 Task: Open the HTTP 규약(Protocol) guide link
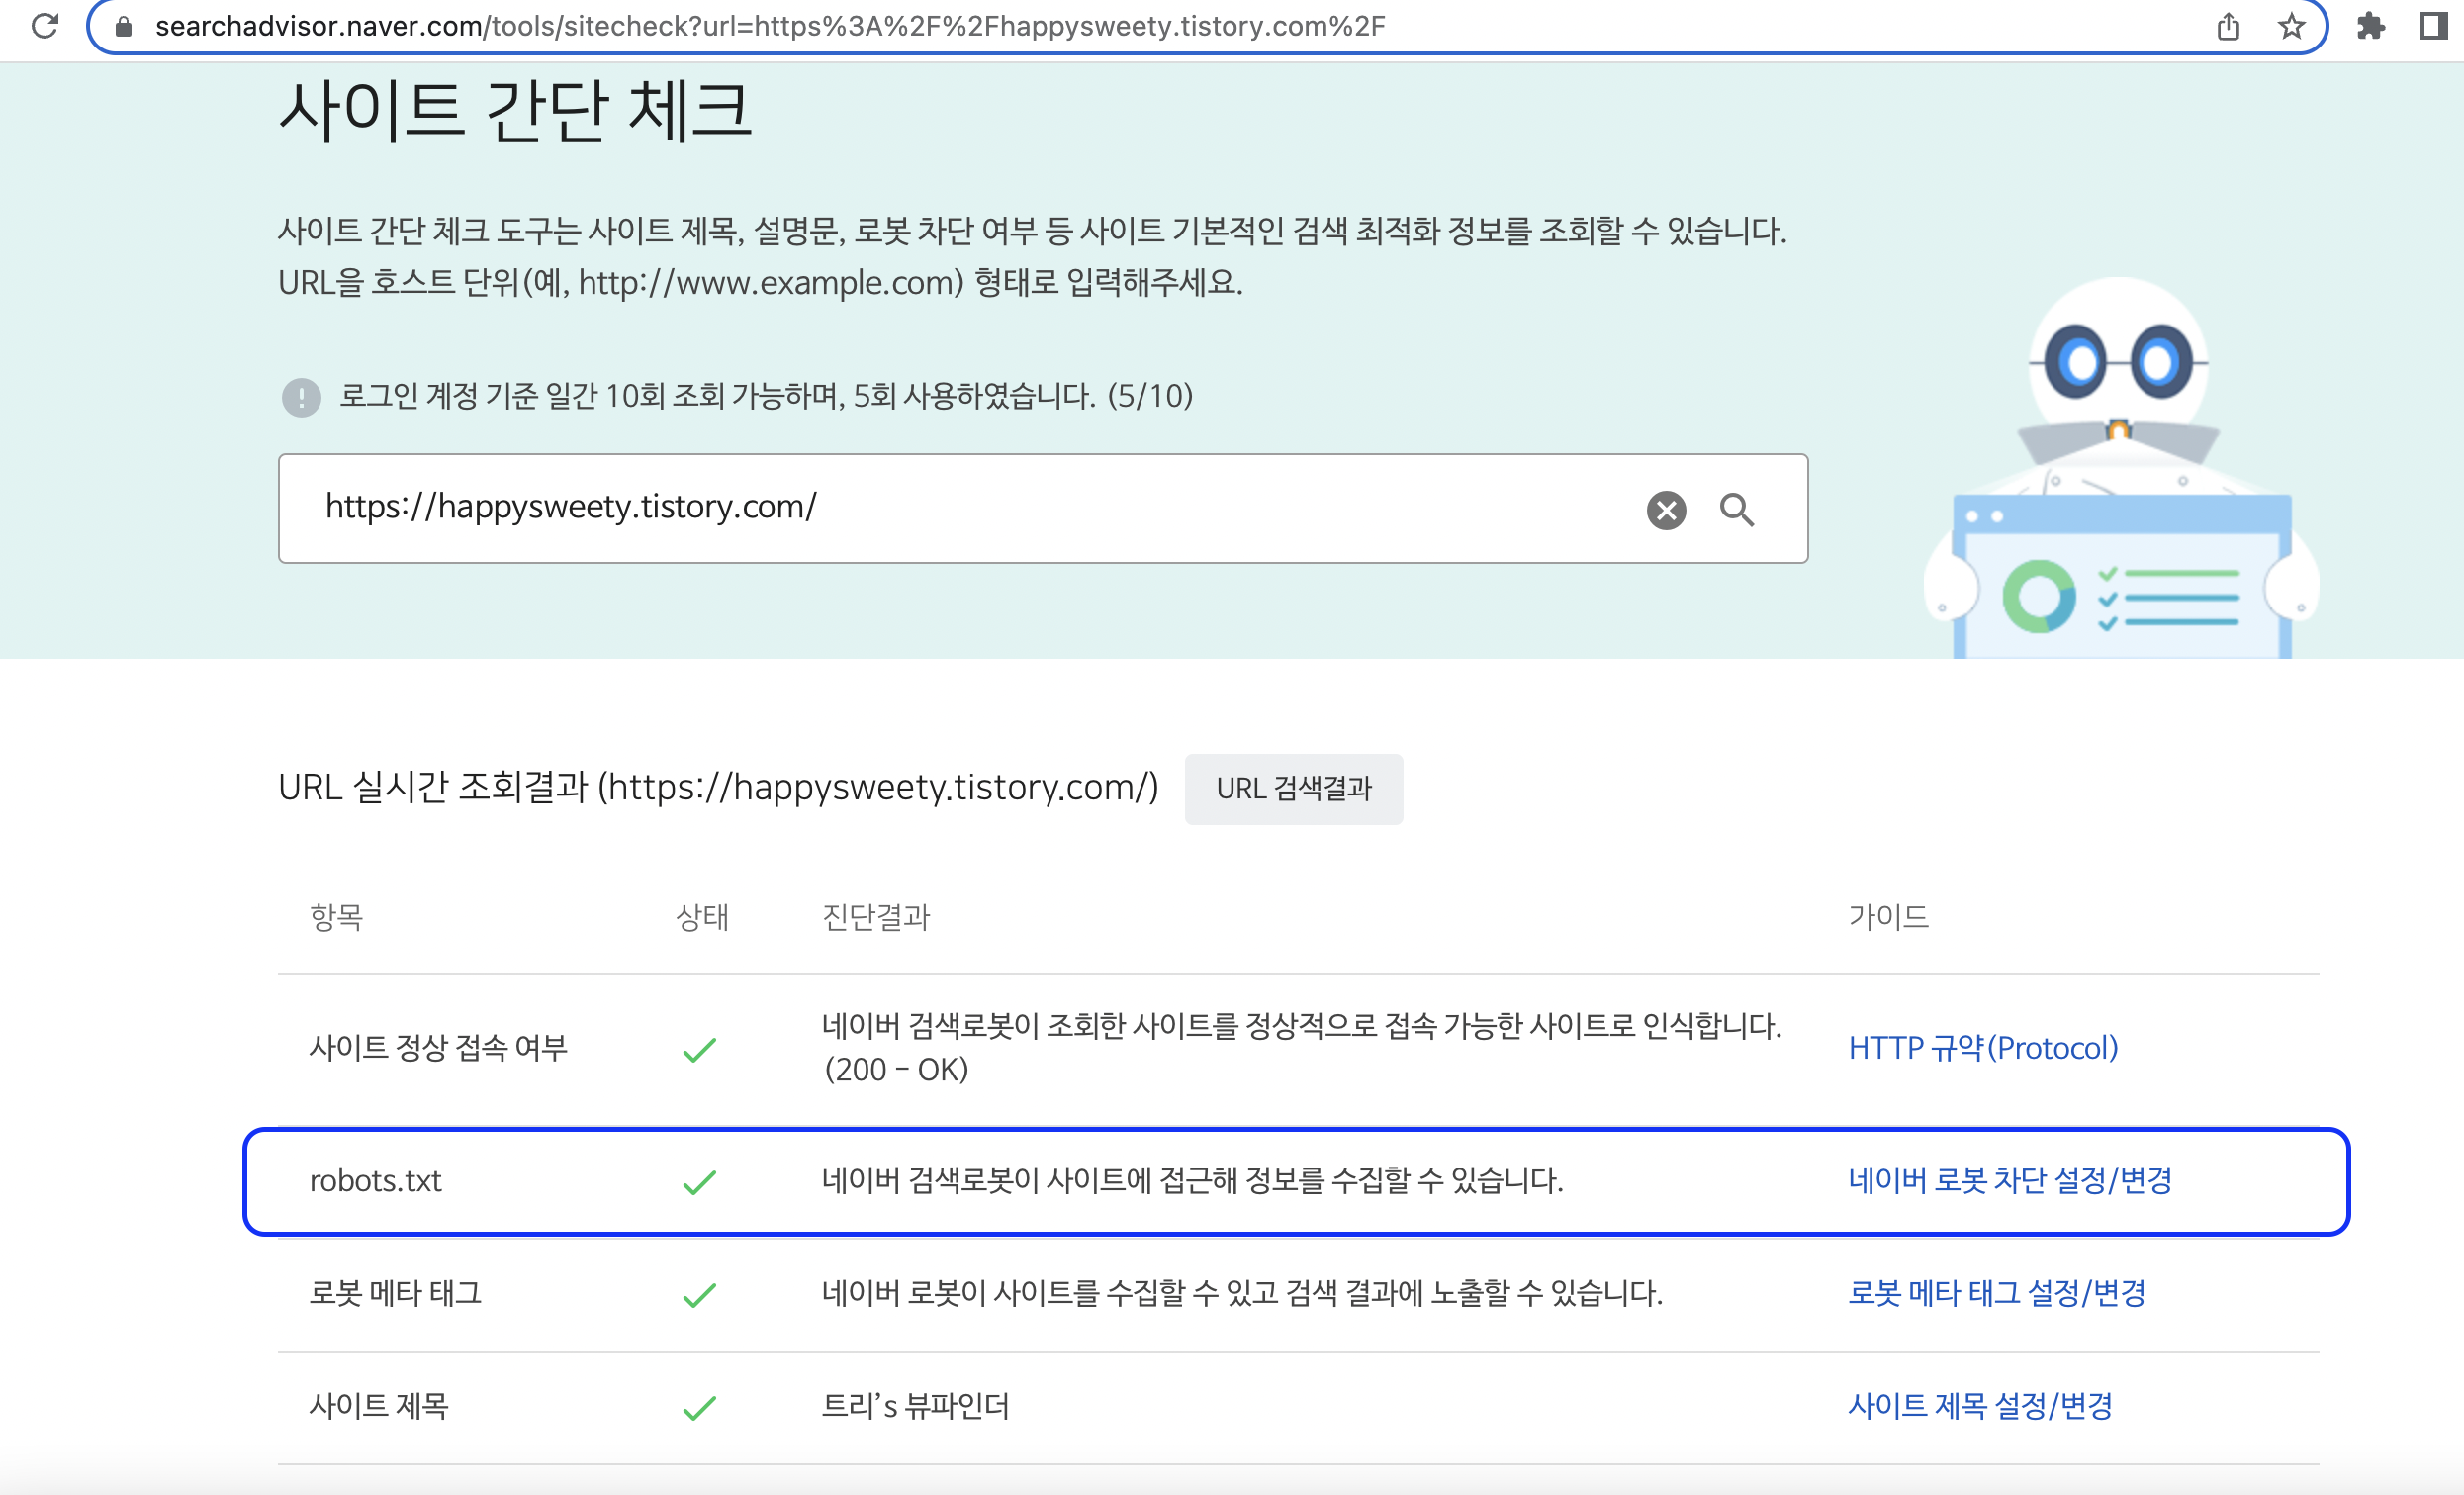tap(1983, 1048)
